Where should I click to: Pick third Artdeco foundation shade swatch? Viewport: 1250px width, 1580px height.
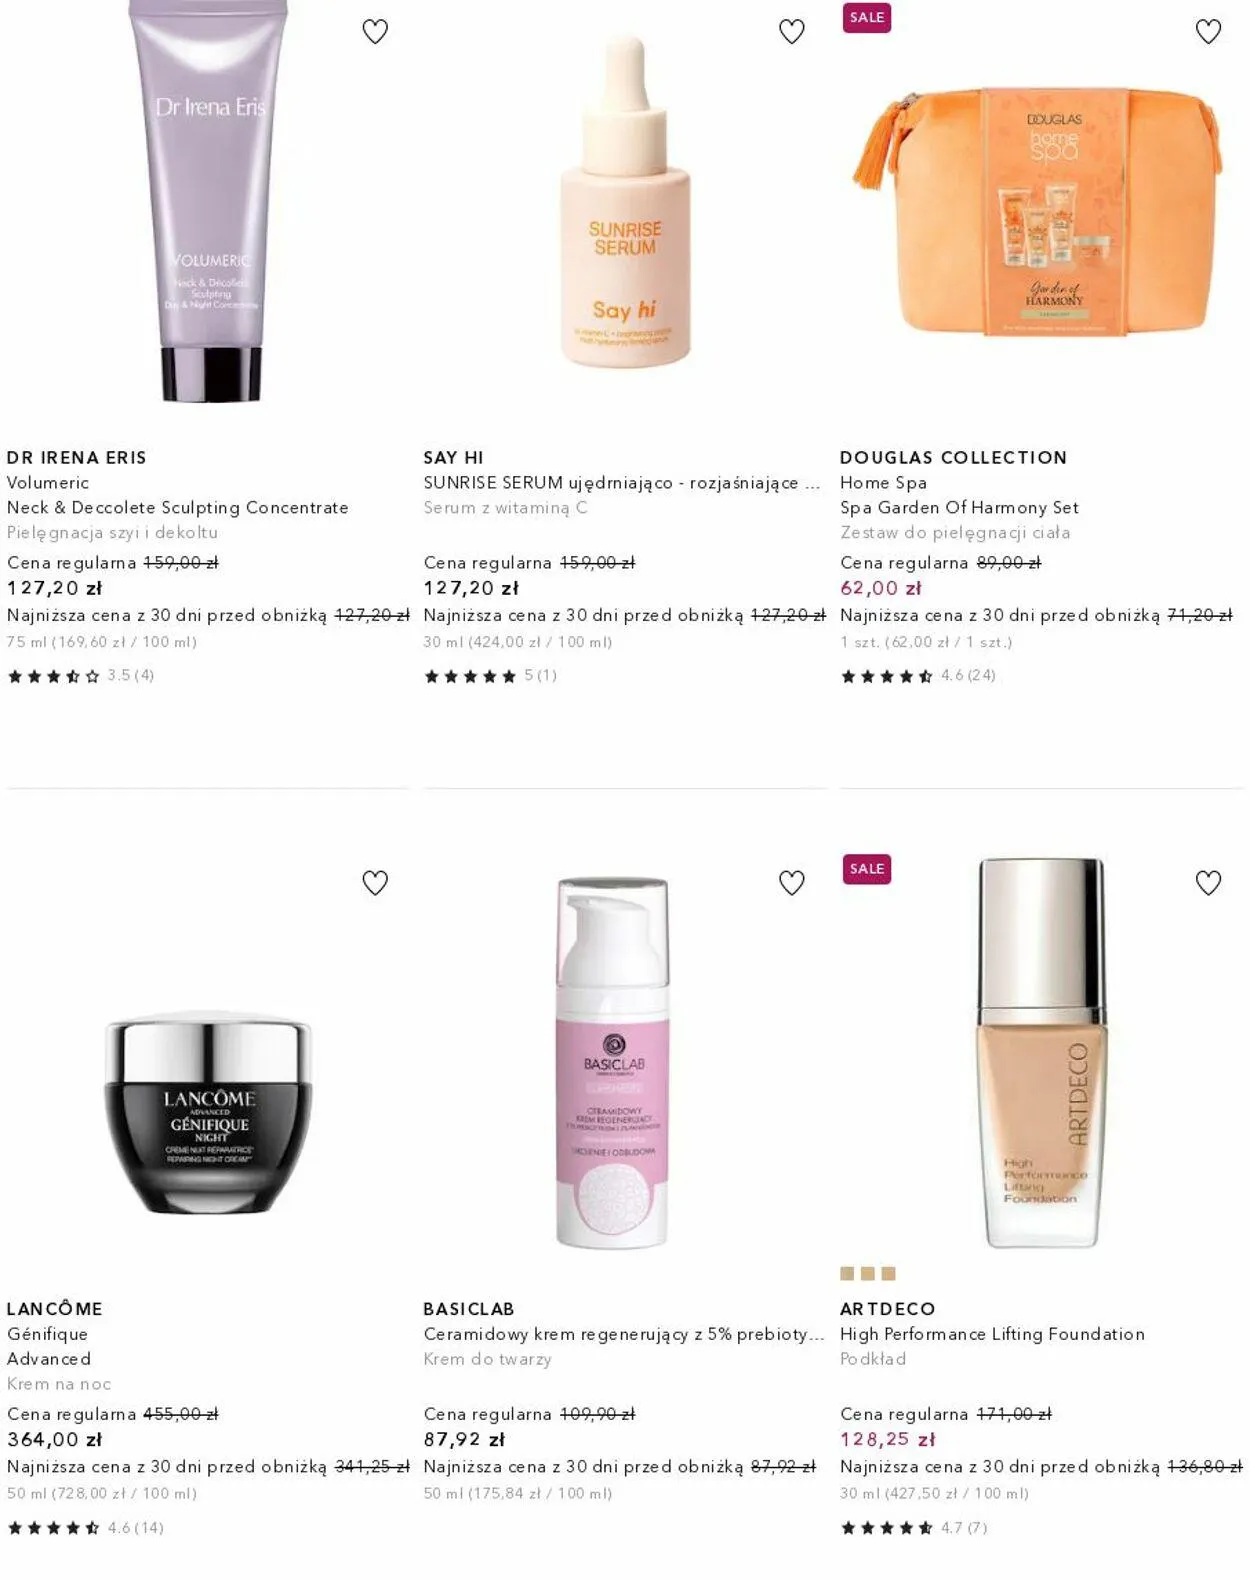click(x=889, y=1274)
